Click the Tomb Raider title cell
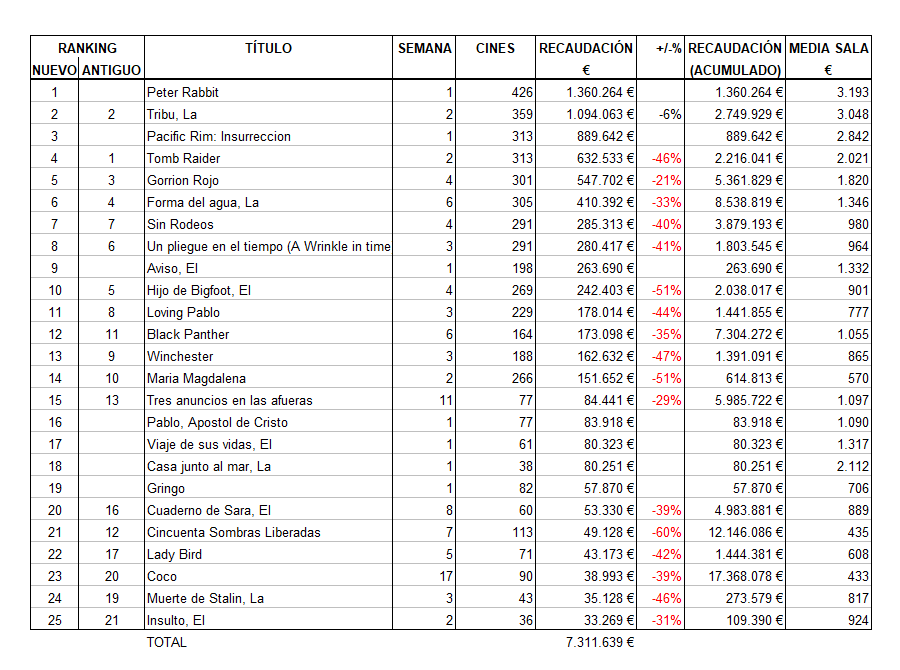The width and height of the screenshot is (900, 670). [x=183, y=158]
